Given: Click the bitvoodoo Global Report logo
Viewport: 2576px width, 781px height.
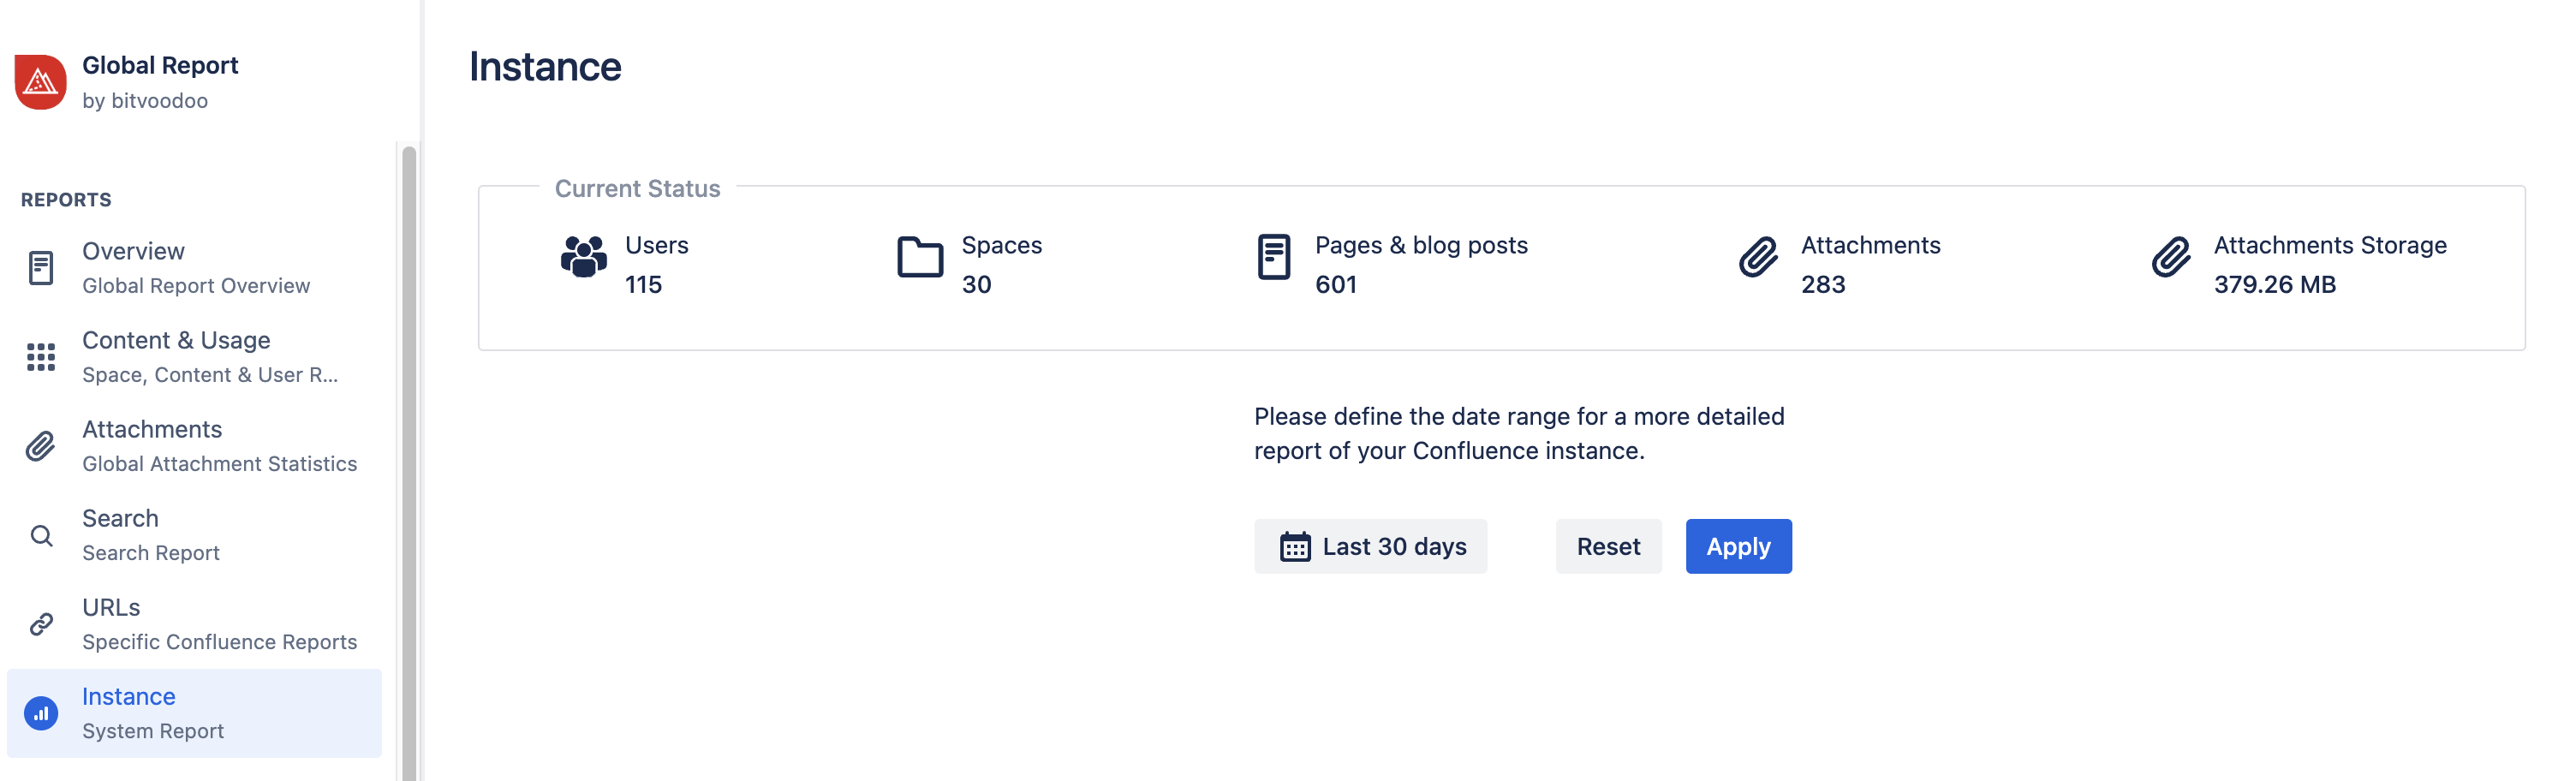Looking at the screenshot, I should point(40,82).
